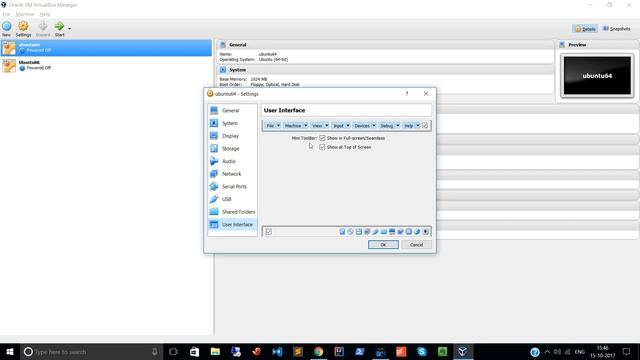Toggle features indicator in status bar editor

pos(409,232)
